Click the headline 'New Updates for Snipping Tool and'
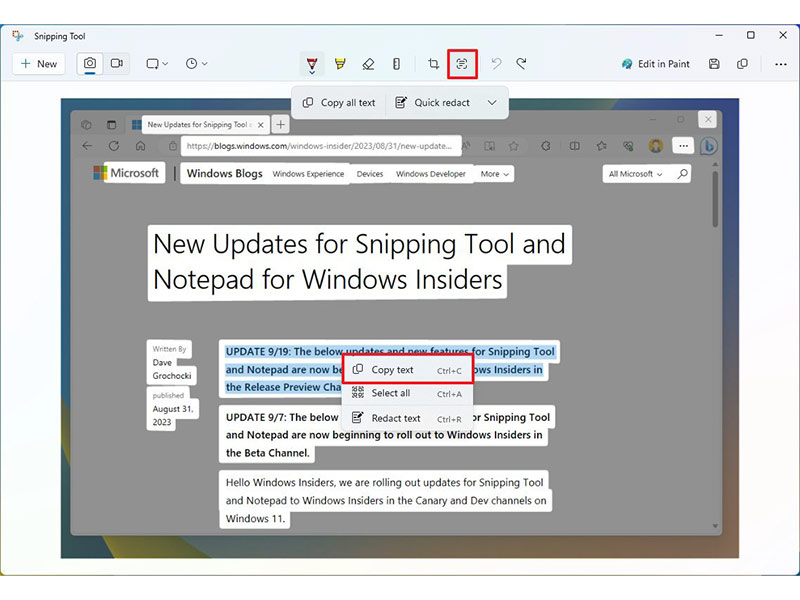The height and width of the screenshot is (600, 800). (x=359, y=244)
